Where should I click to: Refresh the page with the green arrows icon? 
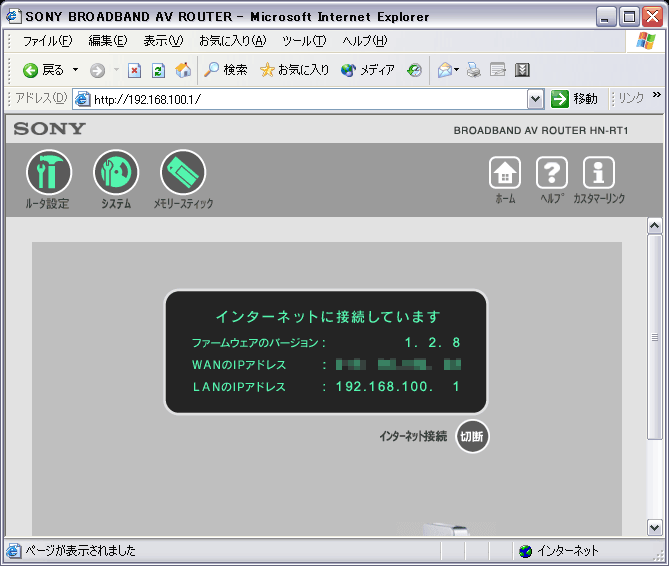point(158,70)
